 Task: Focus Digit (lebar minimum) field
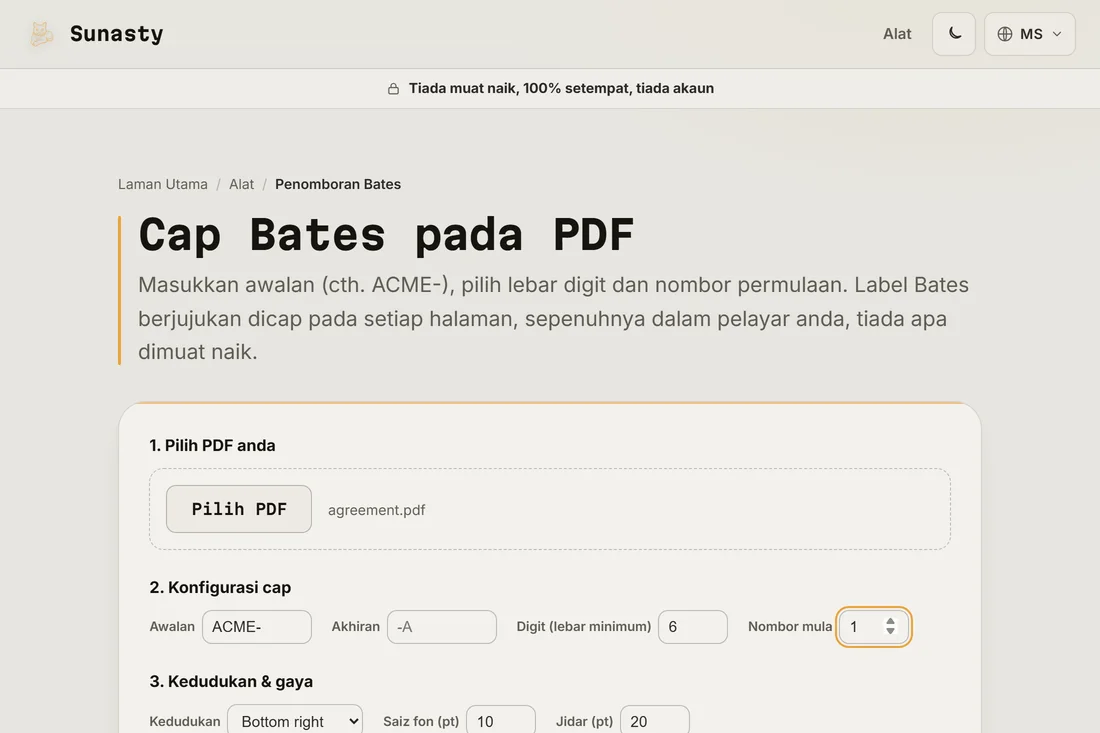click(x=692, y=626)
